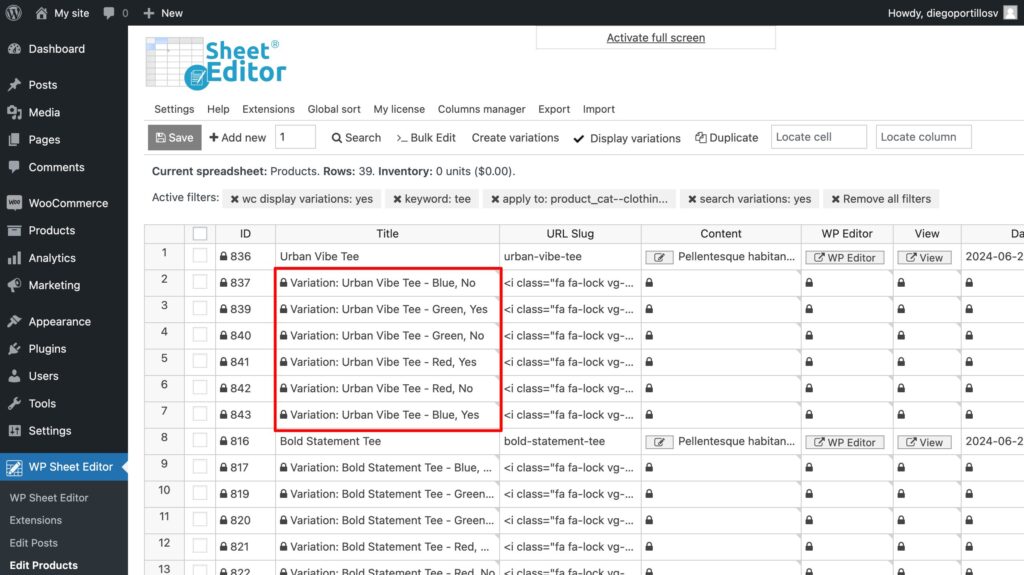Click the Comments sidebar icon

[14, 167]
